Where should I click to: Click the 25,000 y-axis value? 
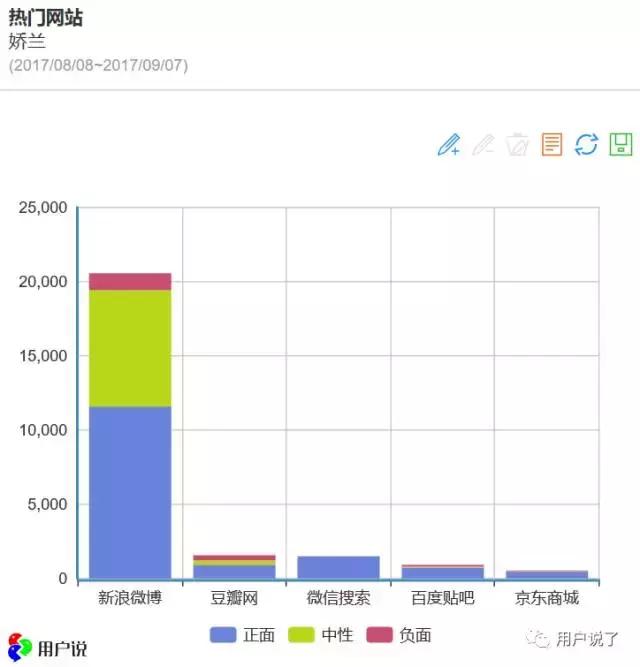43,208
